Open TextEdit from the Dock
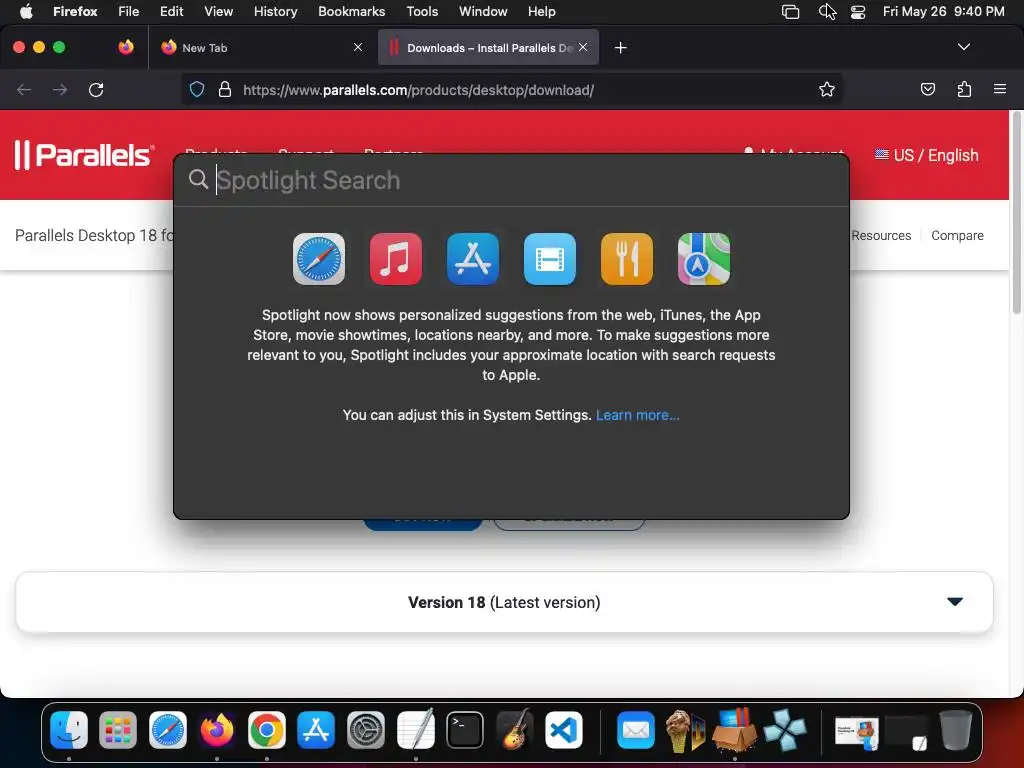 point(415,730)
